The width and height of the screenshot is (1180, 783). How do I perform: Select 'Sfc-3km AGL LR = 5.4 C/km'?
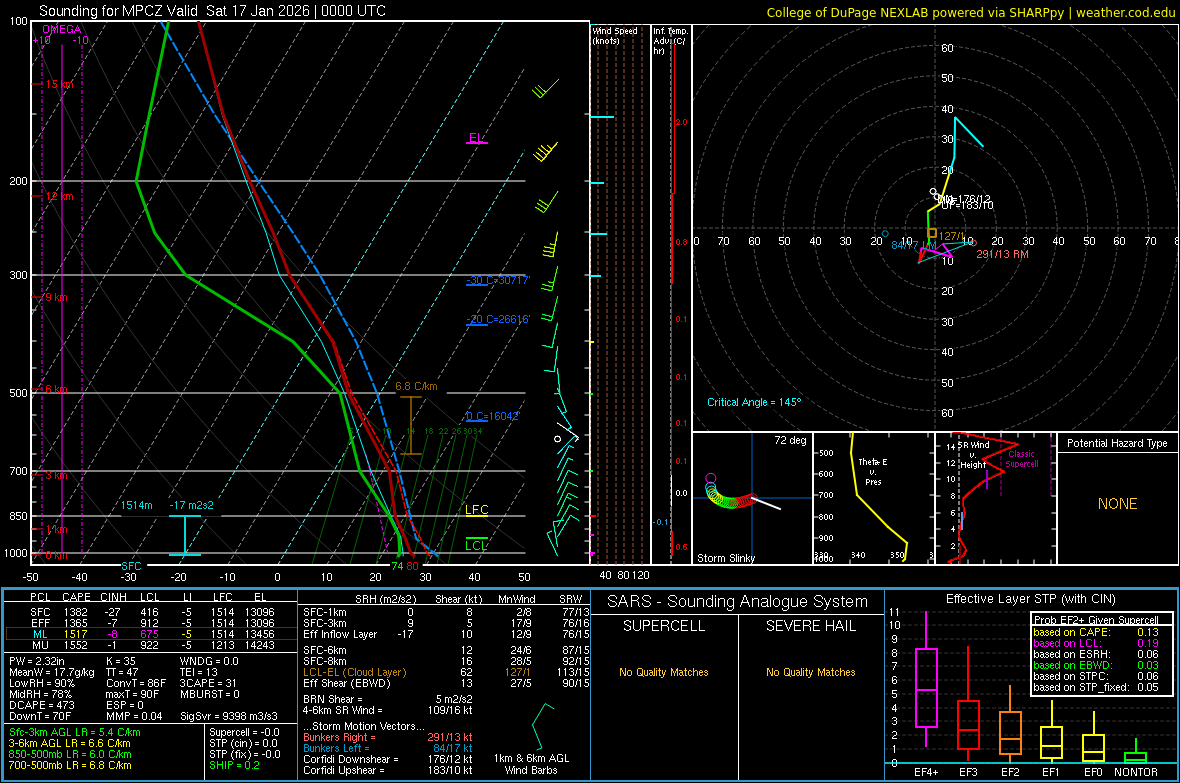coord(75,733)
